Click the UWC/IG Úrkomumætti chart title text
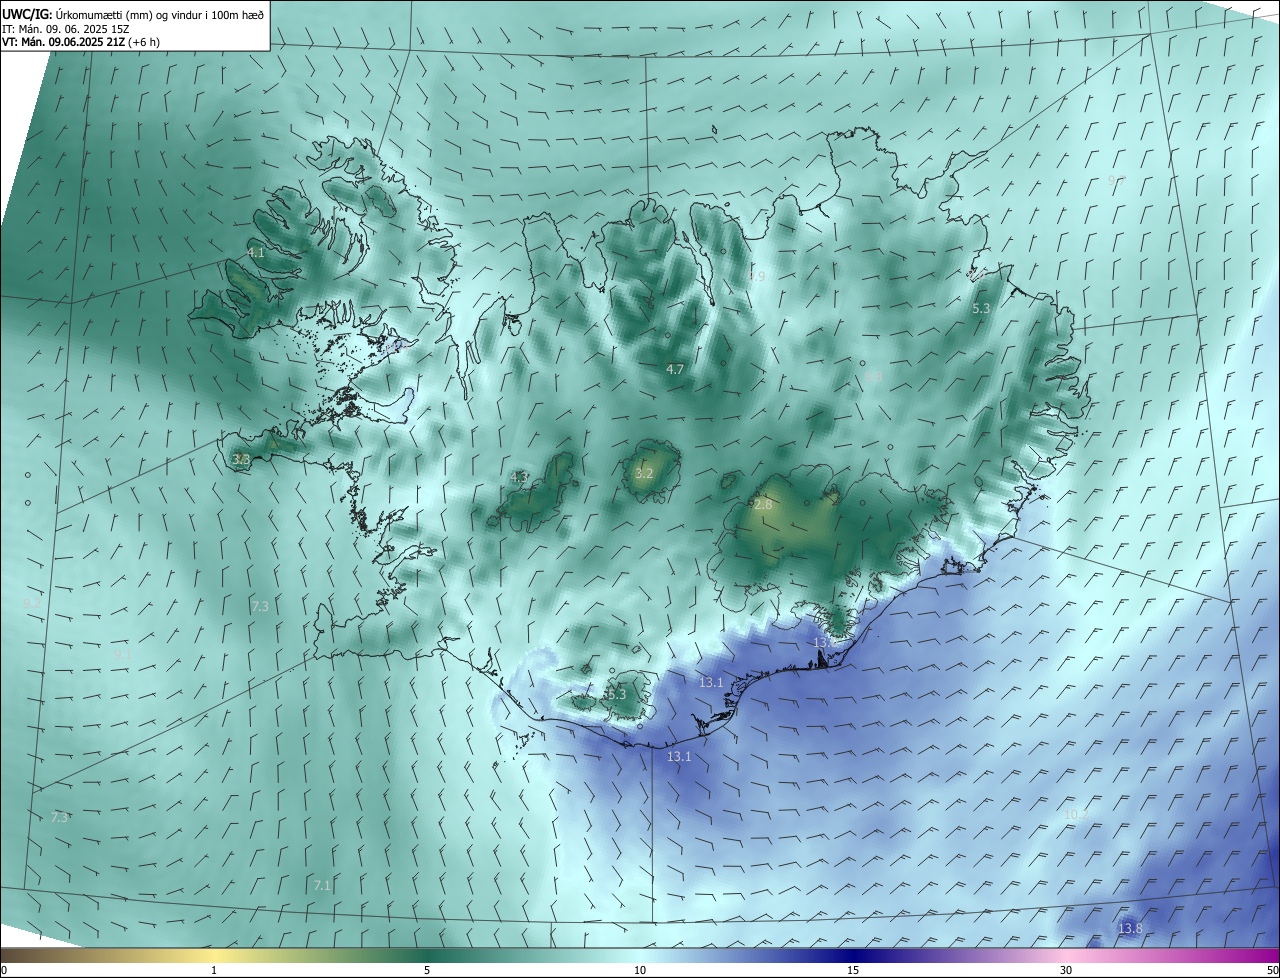The image size is (1280, 978). (133, 14)
